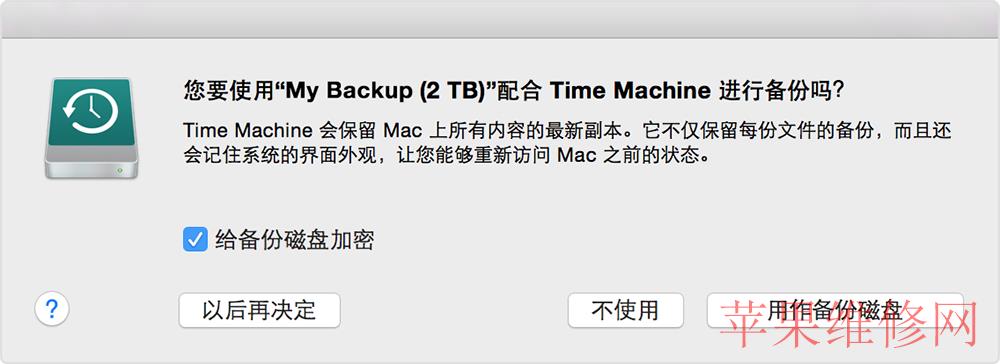Viewport: 1000px width, 364px height.
Task: Click the gray title bar of the dialog
Action: click(x=500, y=19)
